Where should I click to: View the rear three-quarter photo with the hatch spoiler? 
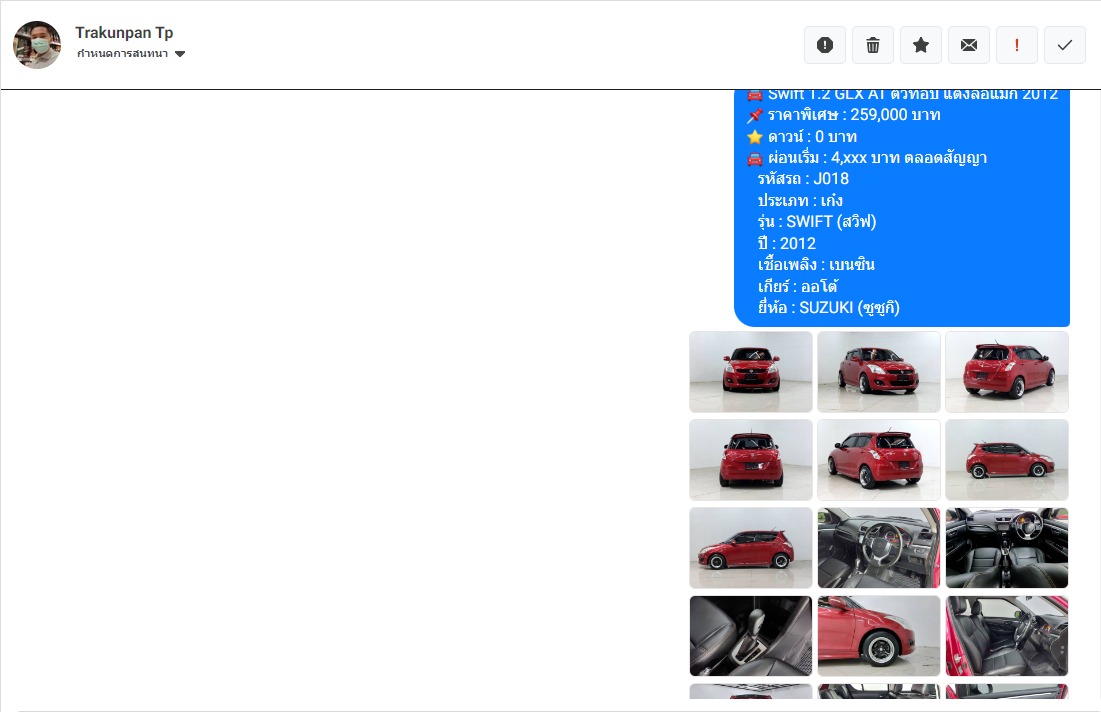pyautogui.click(x=1006, y=372)
